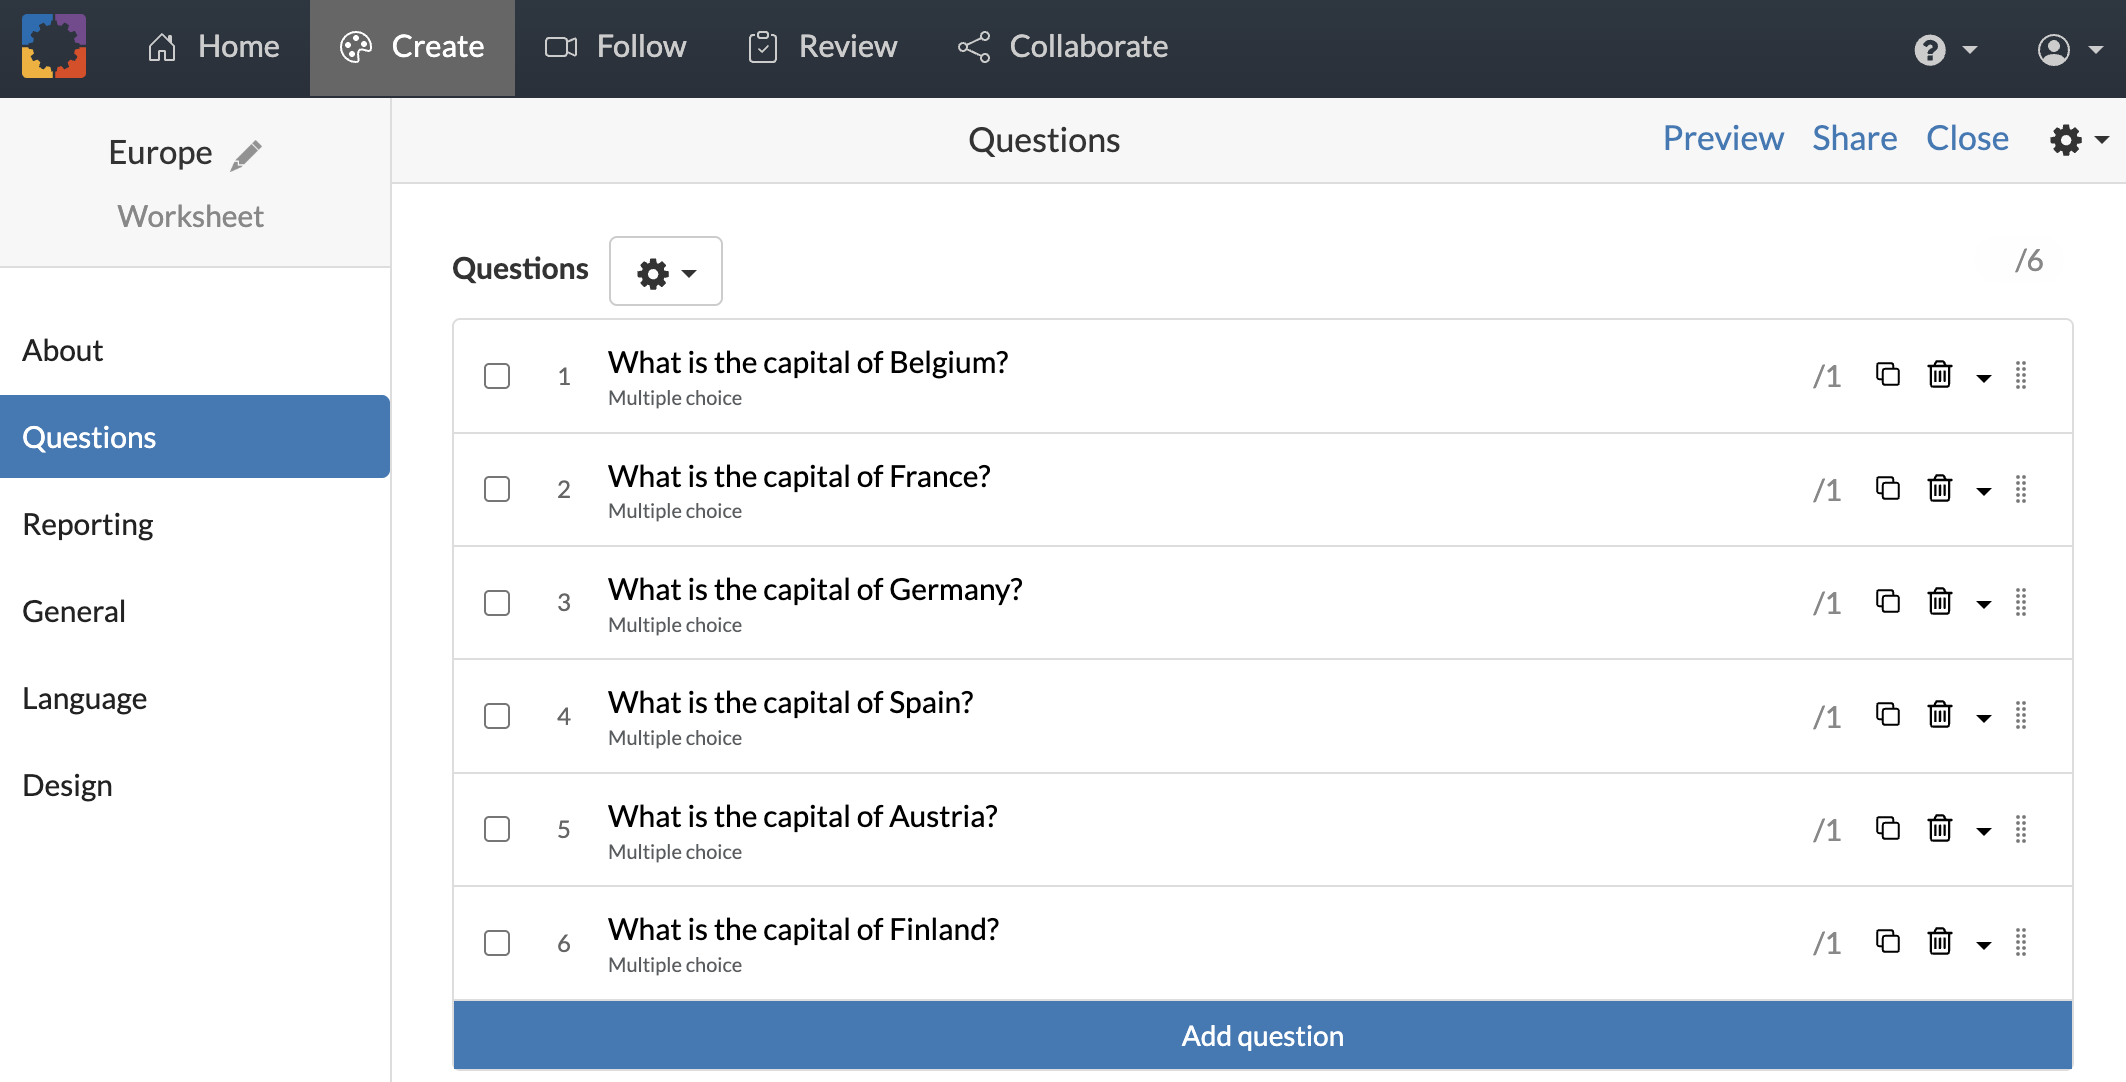This screenshot has width=2126, height=1082.
Task: Open the Collaborate menu item
Action: [1063, 46]
